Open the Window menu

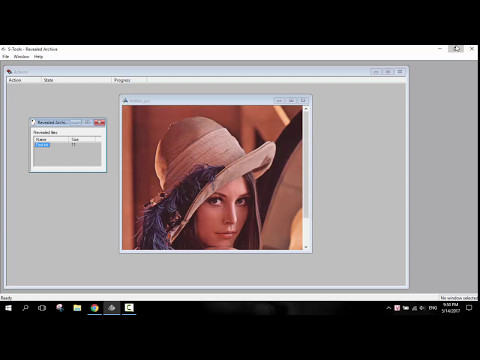pyautogui.click(x=21, y=56)
